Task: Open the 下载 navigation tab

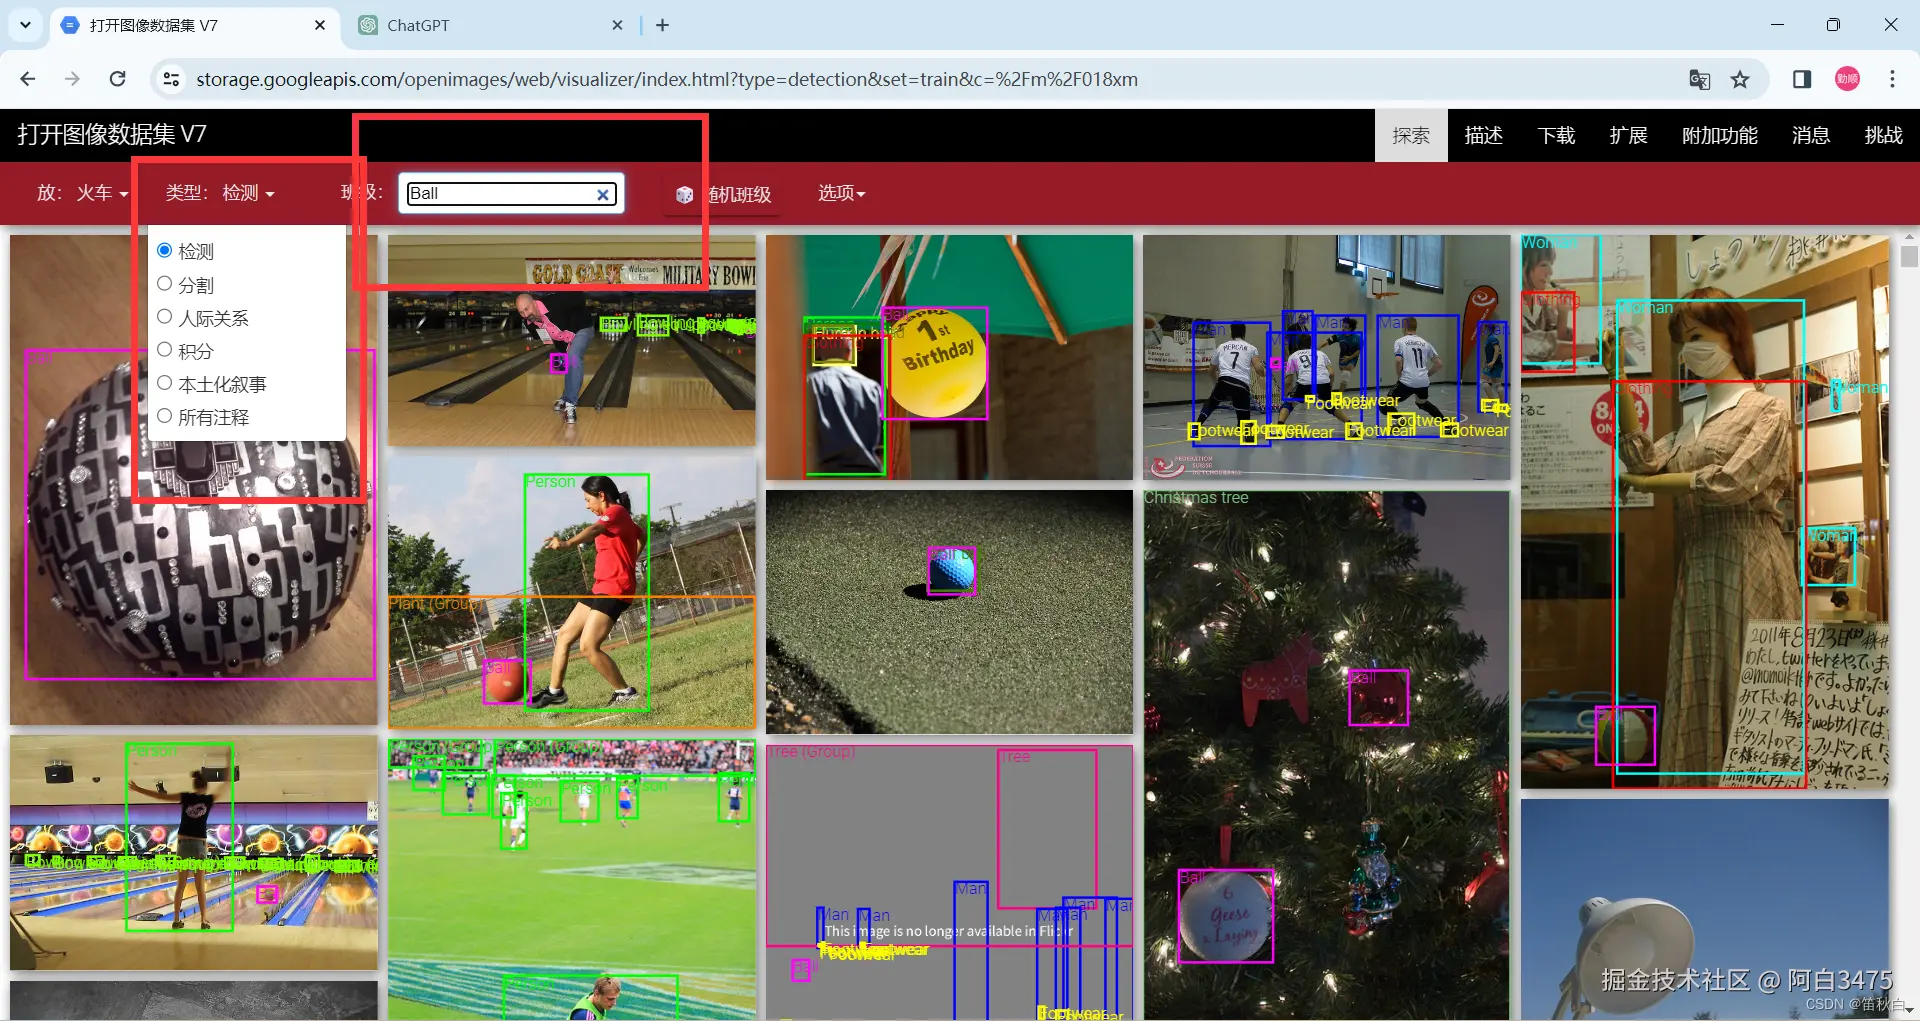Action: (1556, 135)
